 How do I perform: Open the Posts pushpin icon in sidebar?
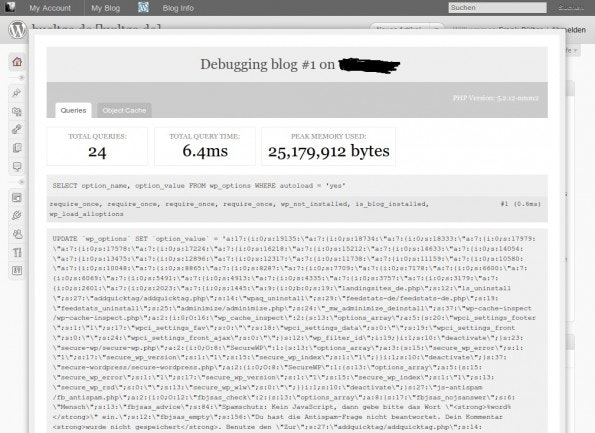[x=17, y=93]
